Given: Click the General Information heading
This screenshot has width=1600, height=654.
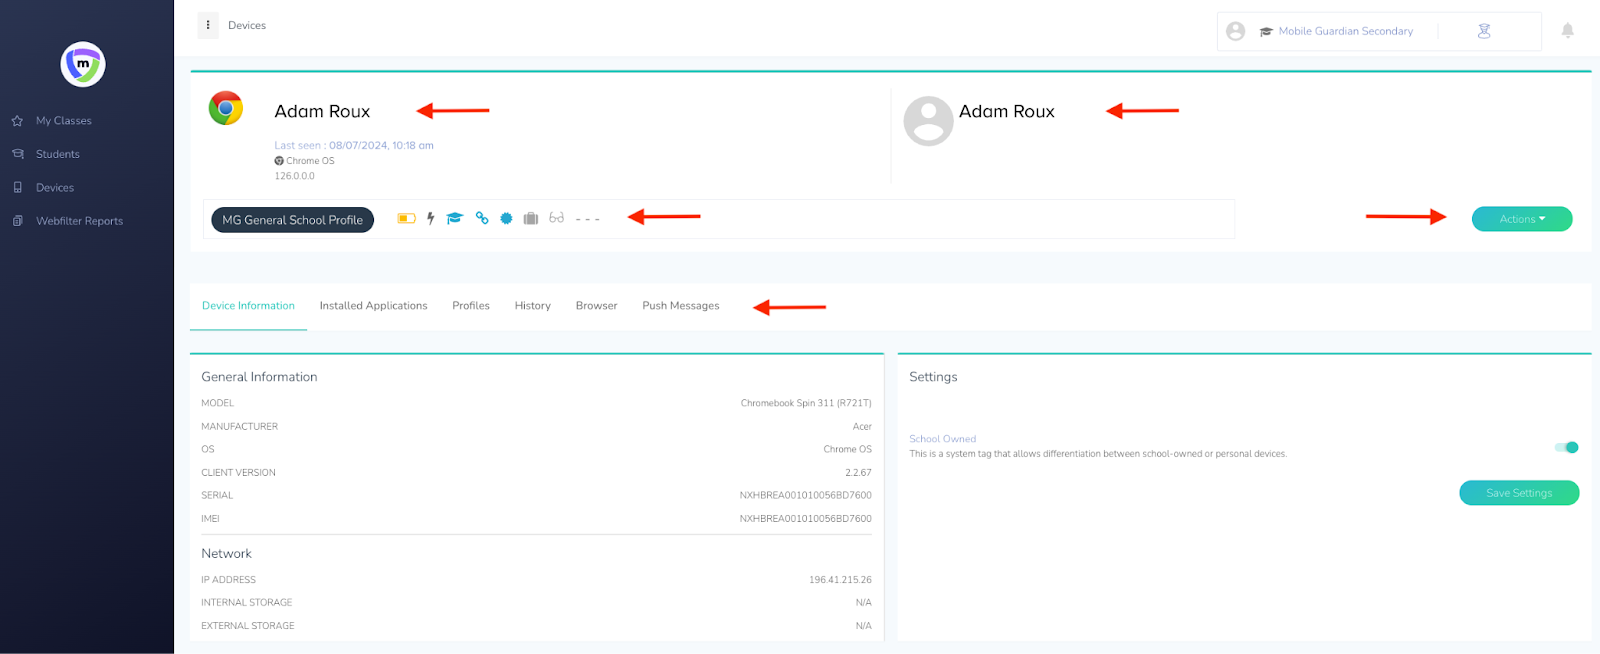Looking at the screenshot, I should pyautogui.click(x=259, y=377).
